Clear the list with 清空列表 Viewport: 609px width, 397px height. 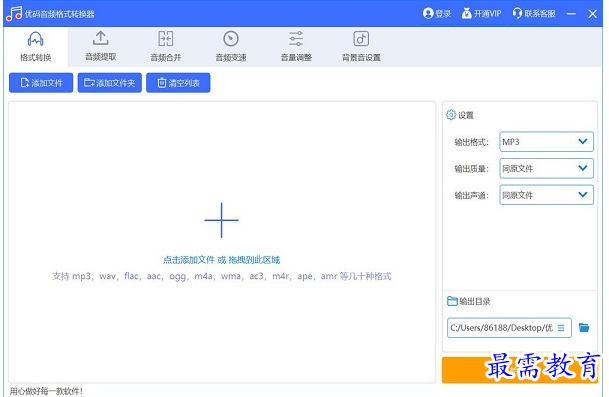click(x=178, y=83)
